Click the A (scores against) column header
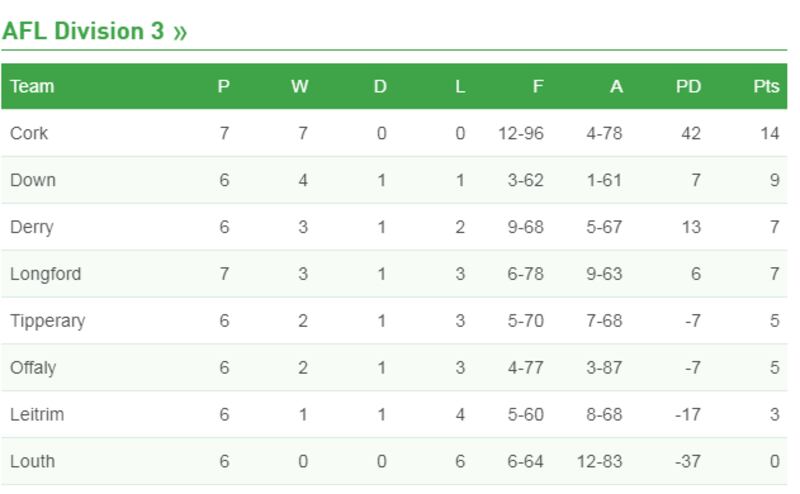Viewport: 800px width, 494px height. pos(616,86)
